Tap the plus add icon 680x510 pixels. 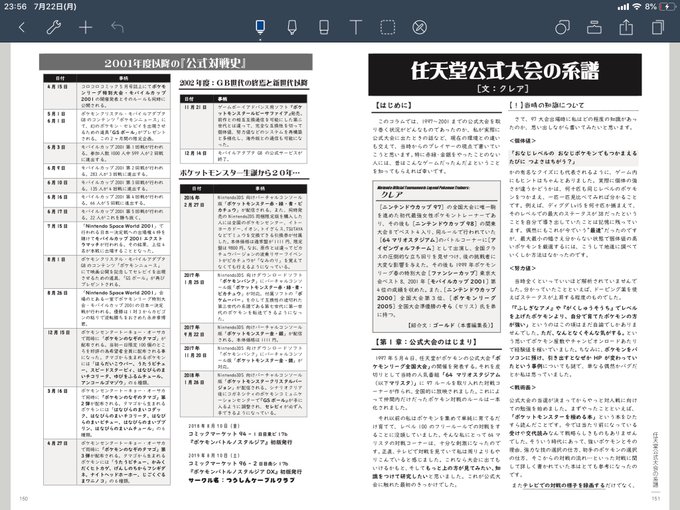(x=85, y=28)
